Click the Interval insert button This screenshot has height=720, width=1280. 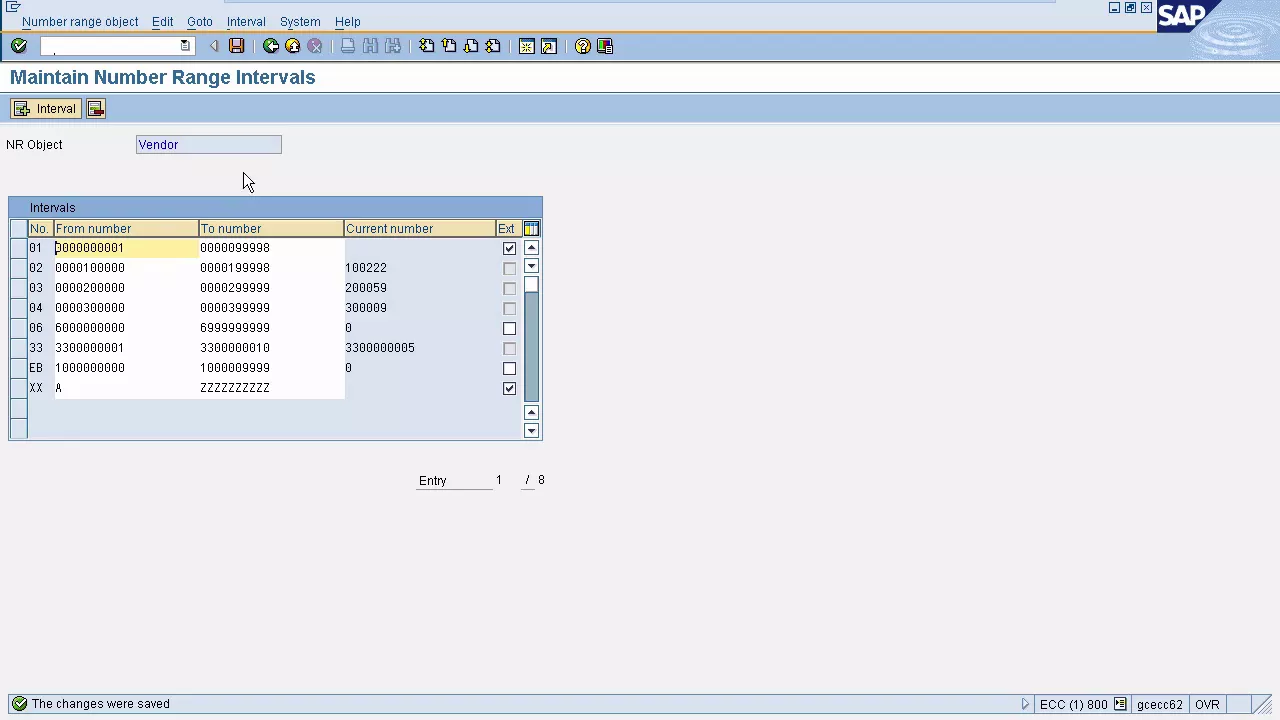[x=45, y=109]
